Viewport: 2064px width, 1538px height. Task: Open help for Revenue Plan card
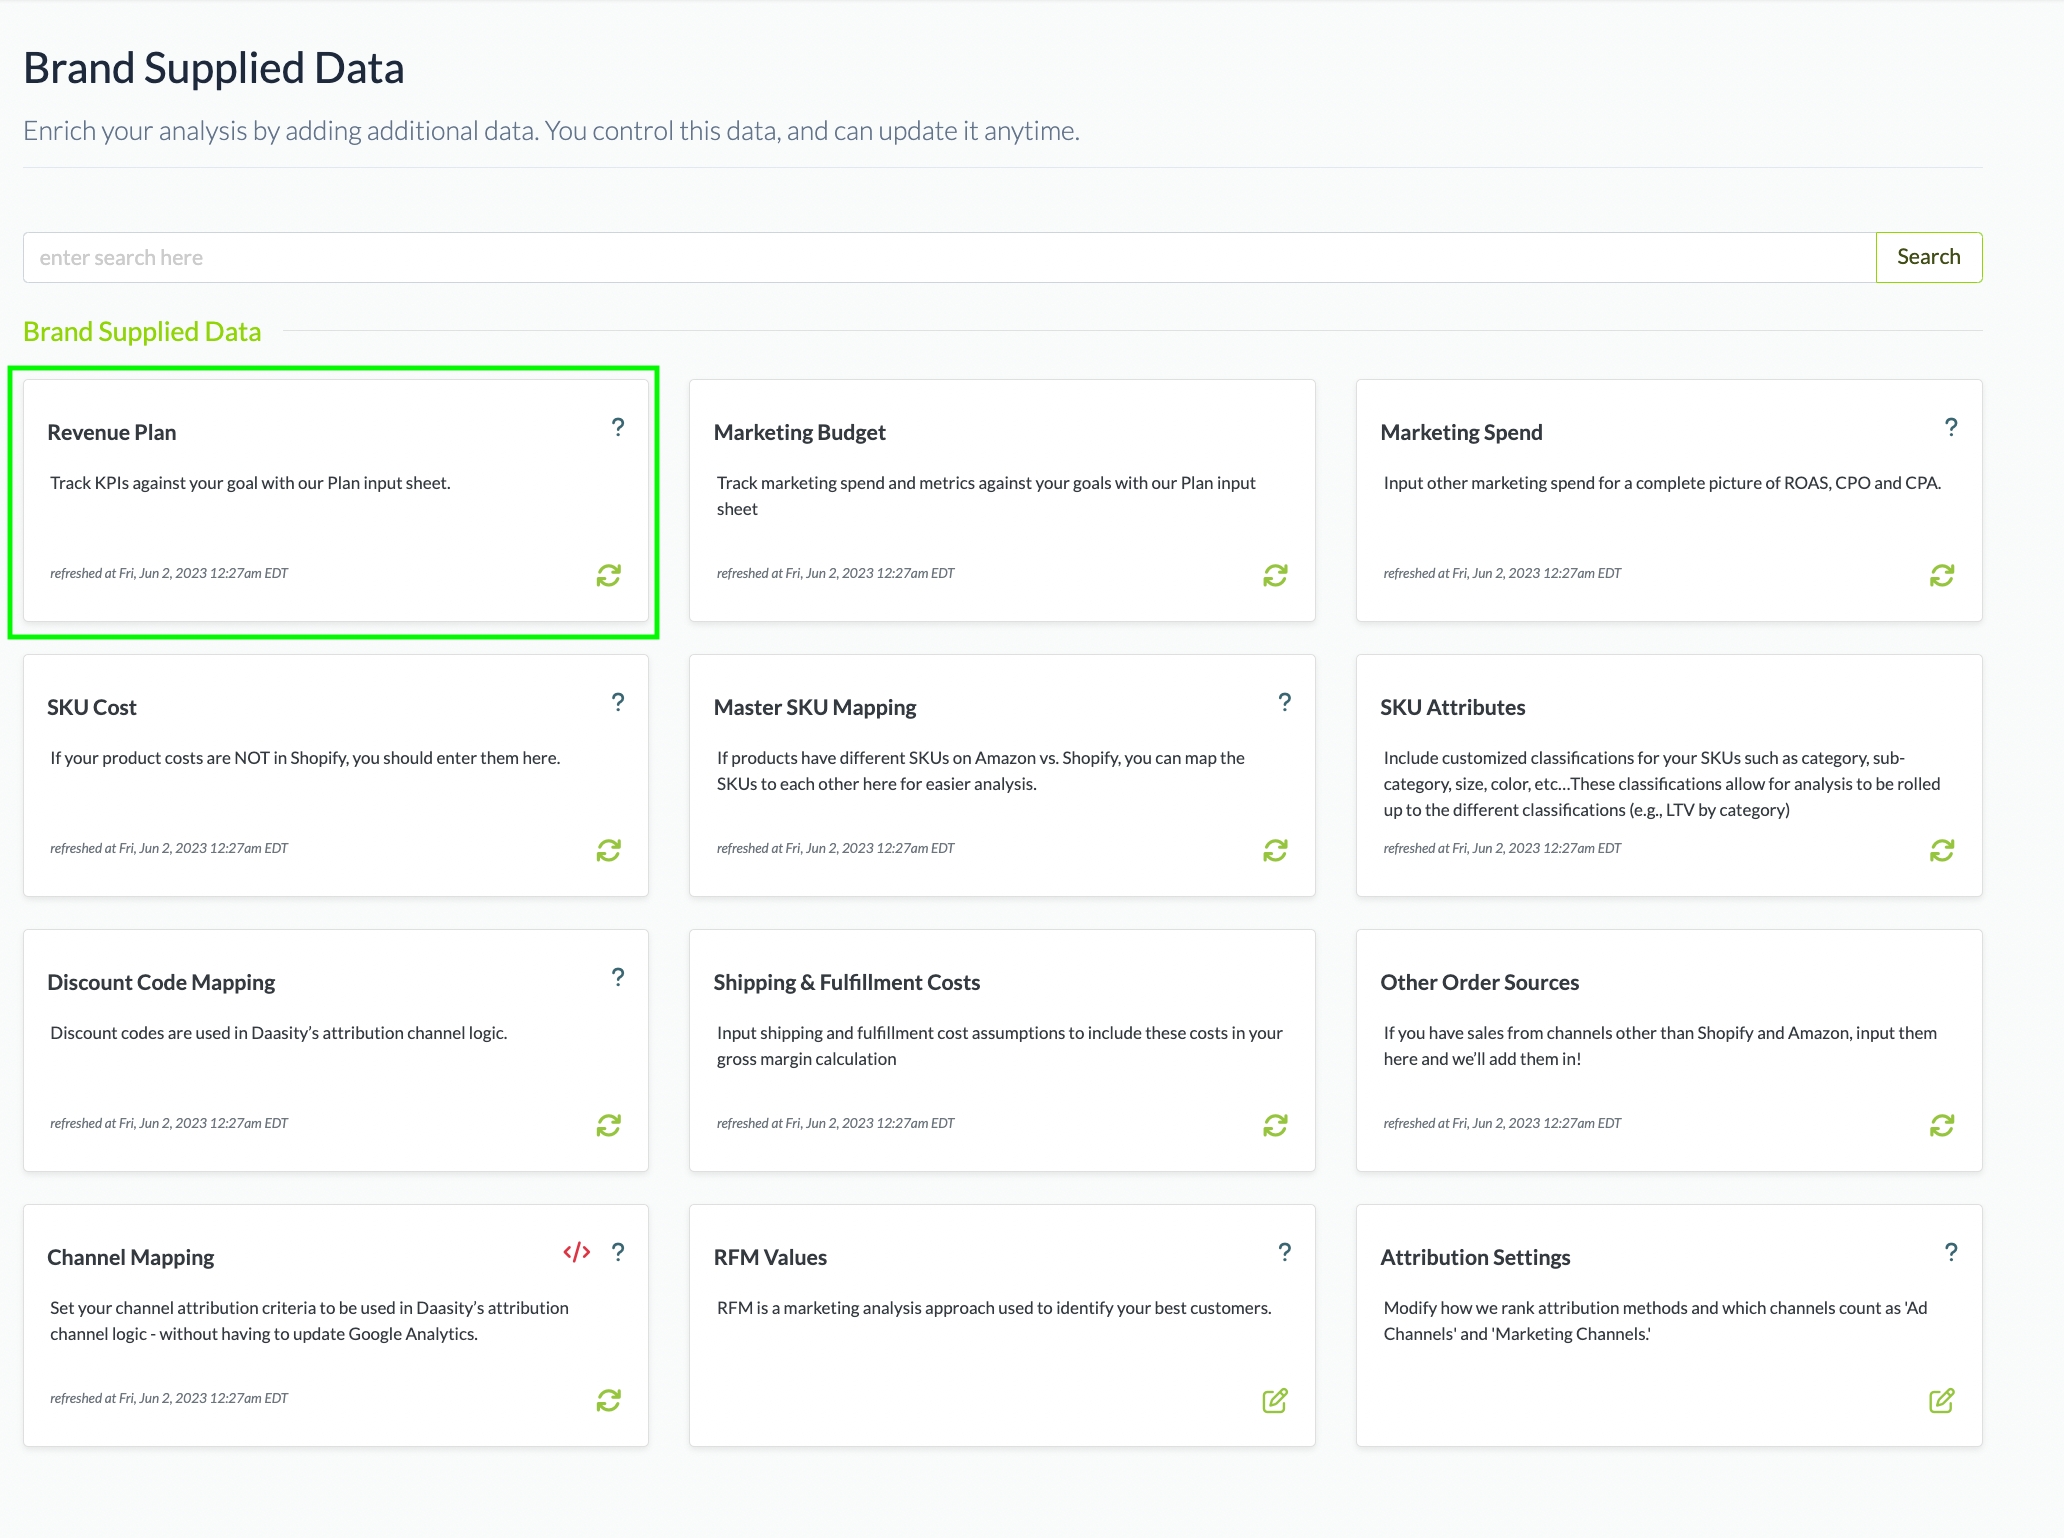618,428
